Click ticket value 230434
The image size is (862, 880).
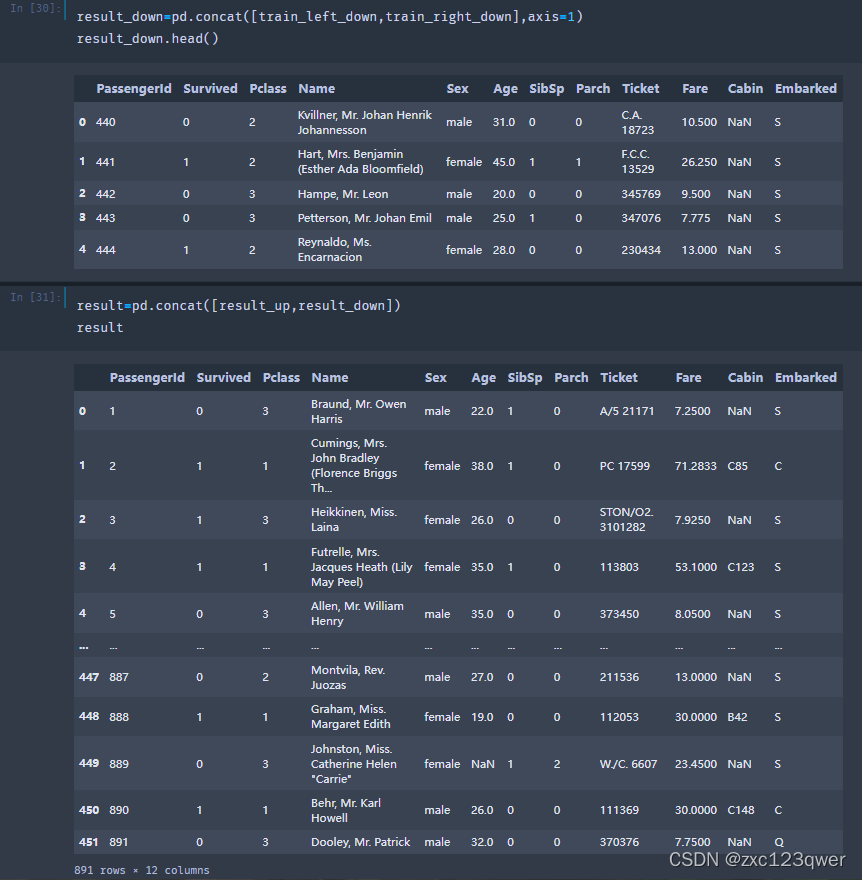click(x=641, y=250)
